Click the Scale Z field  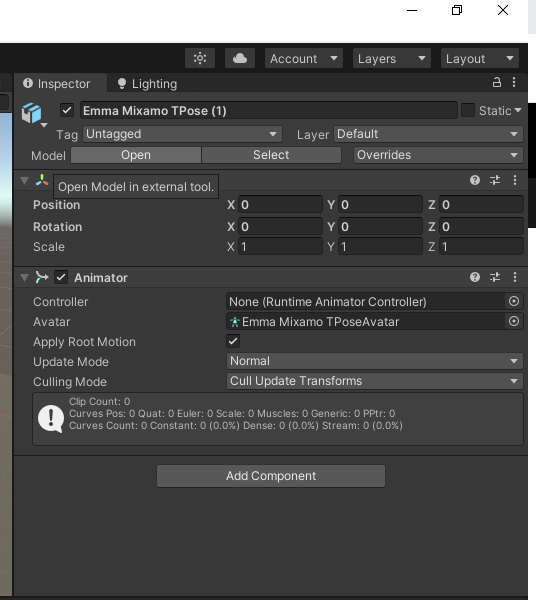(481, 247)
